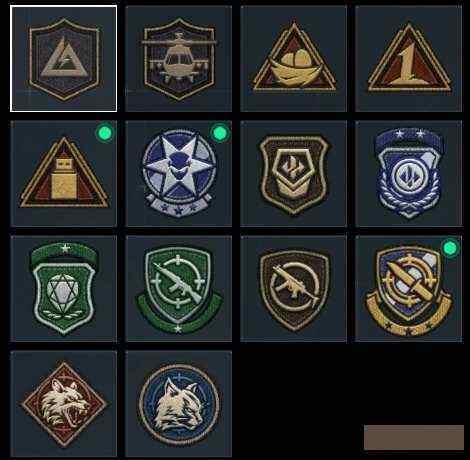Click the white selection border of first emblem

click(64, 6)
